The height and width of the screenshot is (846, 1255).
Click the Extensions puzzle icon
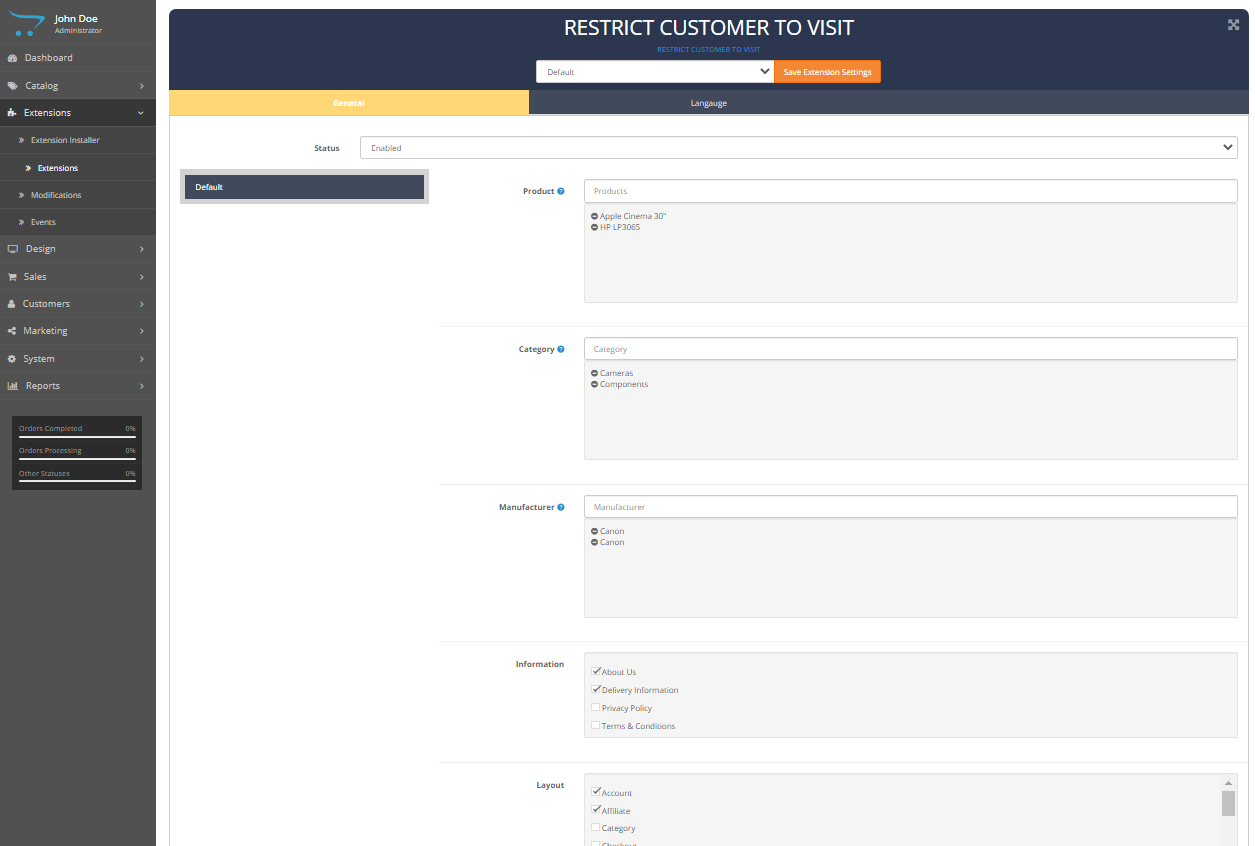[x=13, y=113]
